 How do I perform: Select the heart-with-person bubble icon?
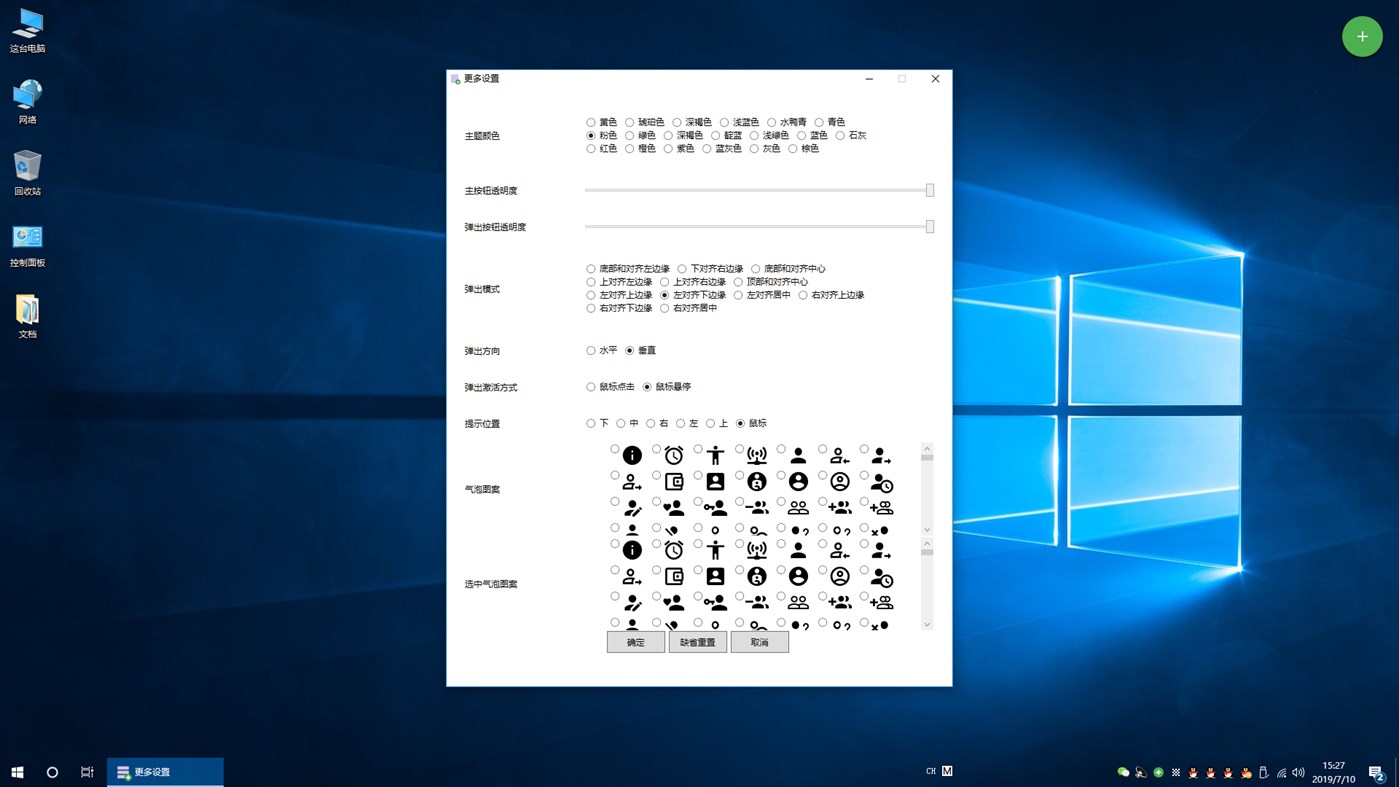[x=672, y=506]
